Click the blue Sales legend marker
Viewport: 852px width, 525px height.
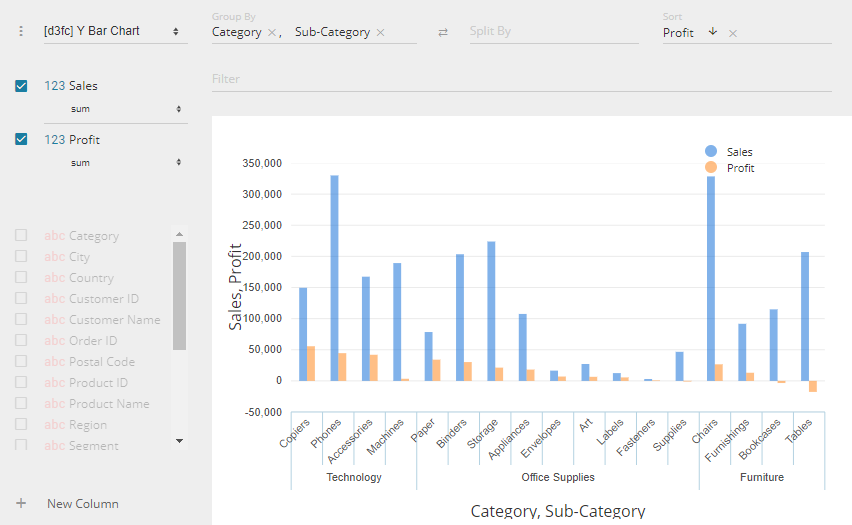[x=711, y=151]
